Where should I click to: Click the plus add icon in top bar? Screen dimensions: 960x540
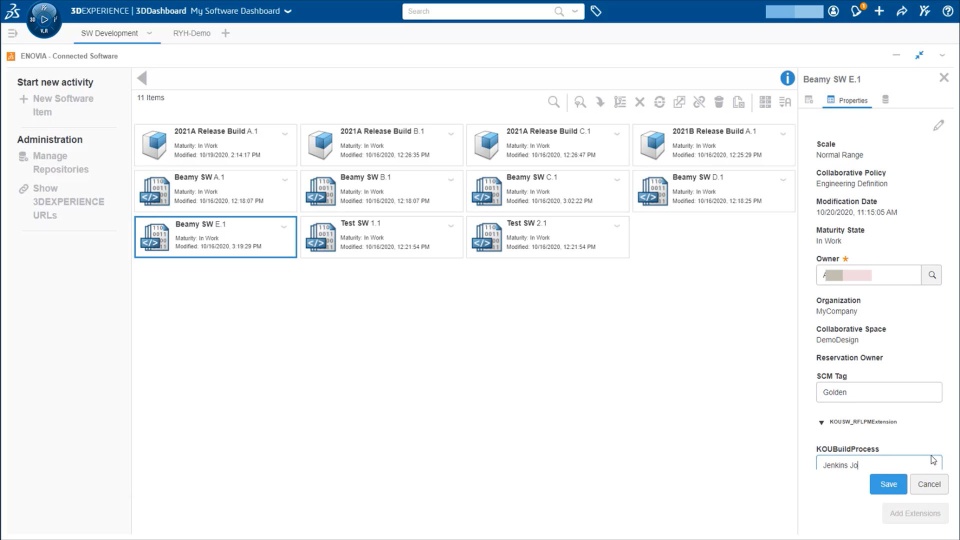tap(879, 11)
